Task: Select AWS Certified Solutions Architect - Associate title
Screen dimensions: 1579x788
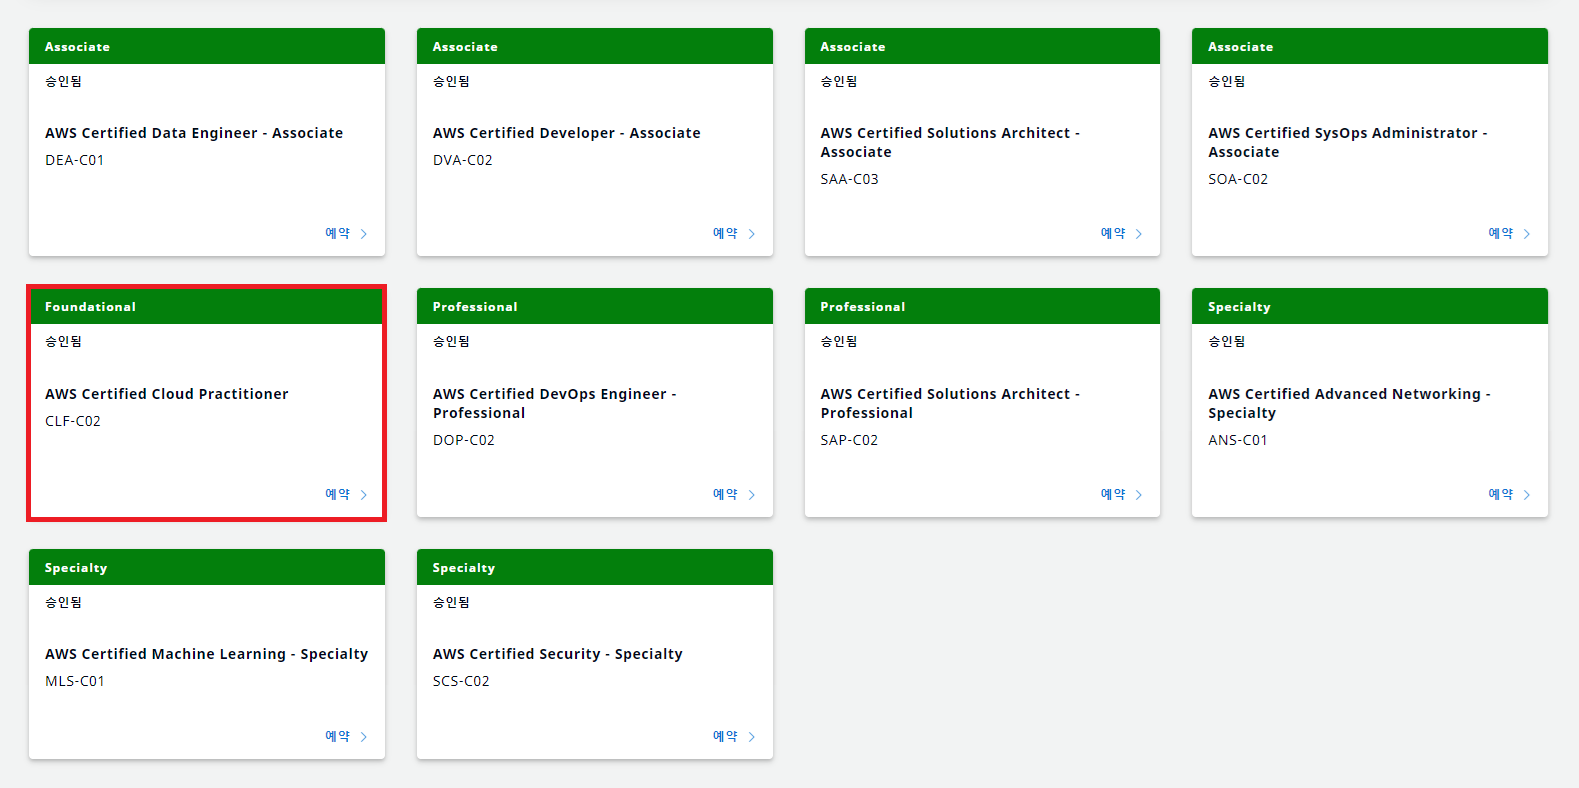Action: [x=950, y=142]
